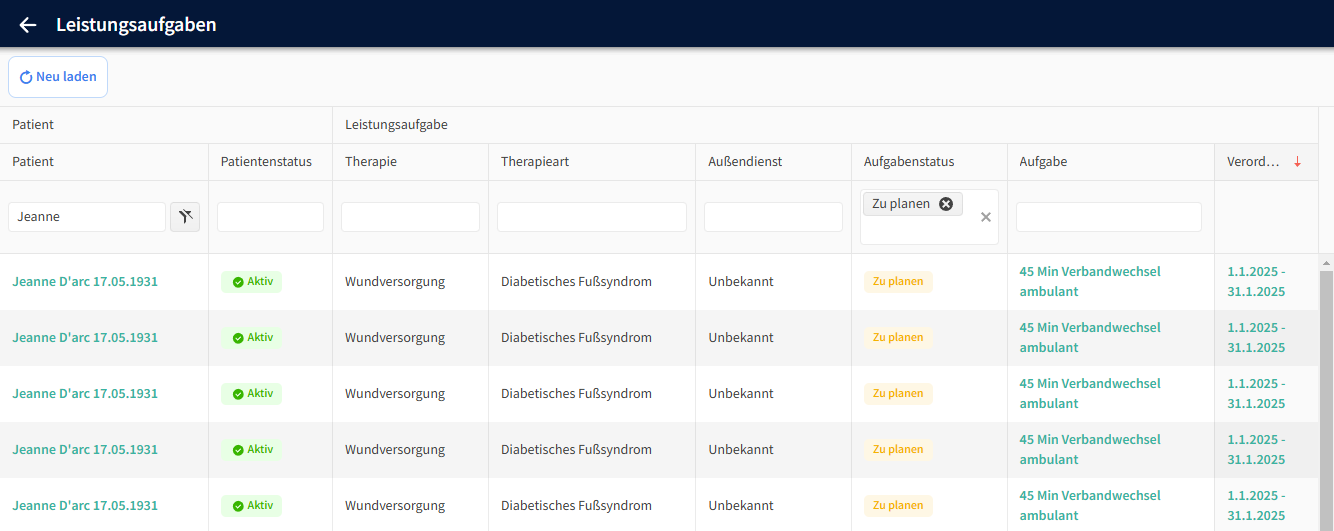The height and width of the screenshot is (531, 1334).
Task: Open the Patientenstatus filter field
Action: [270, 217]
